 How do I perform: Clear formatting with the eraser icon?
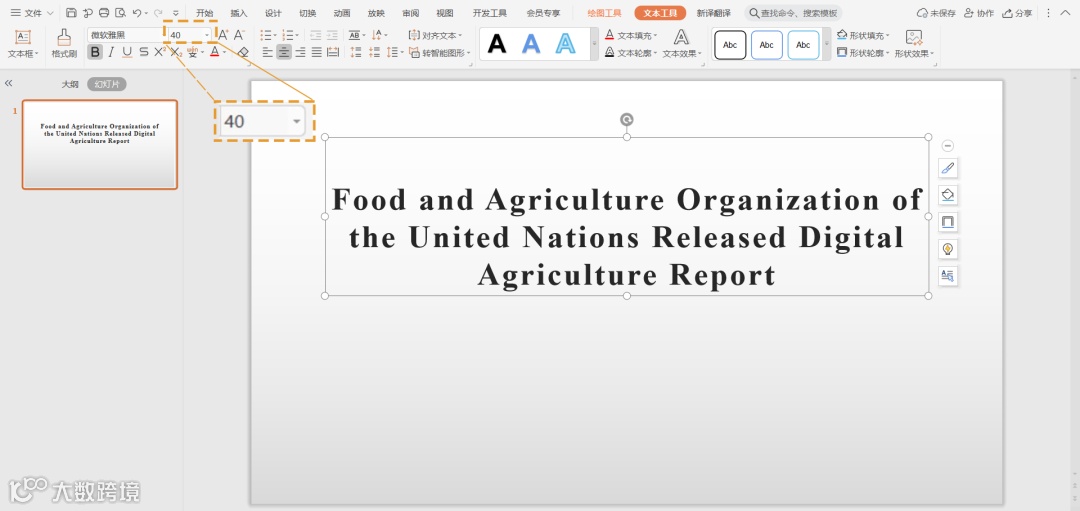(242, 52)
